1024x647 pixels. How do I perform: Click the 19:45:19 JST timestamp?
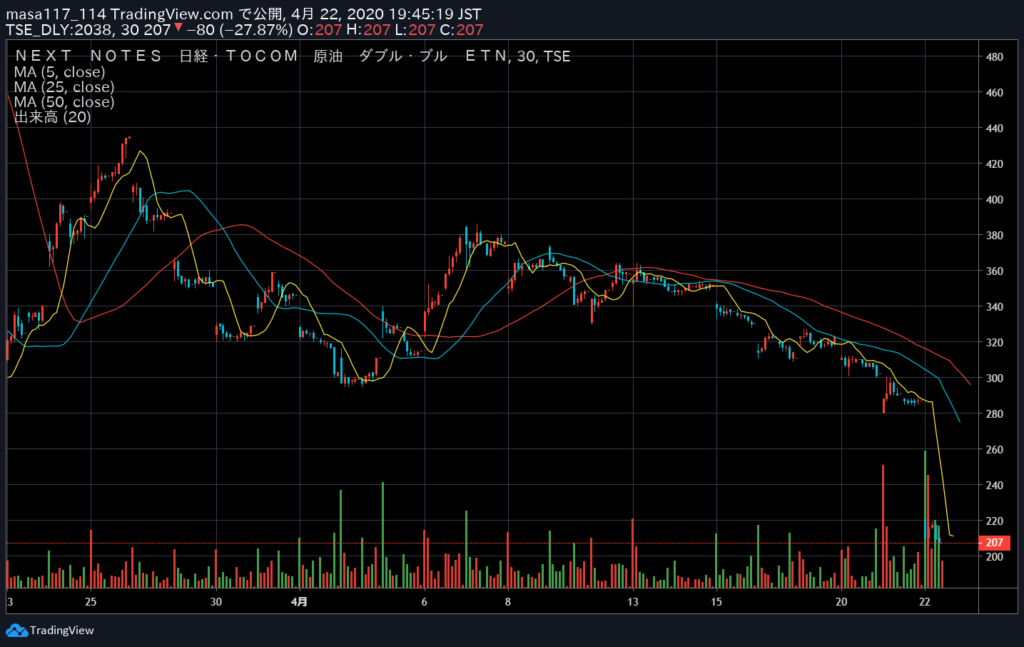point(435,14)
